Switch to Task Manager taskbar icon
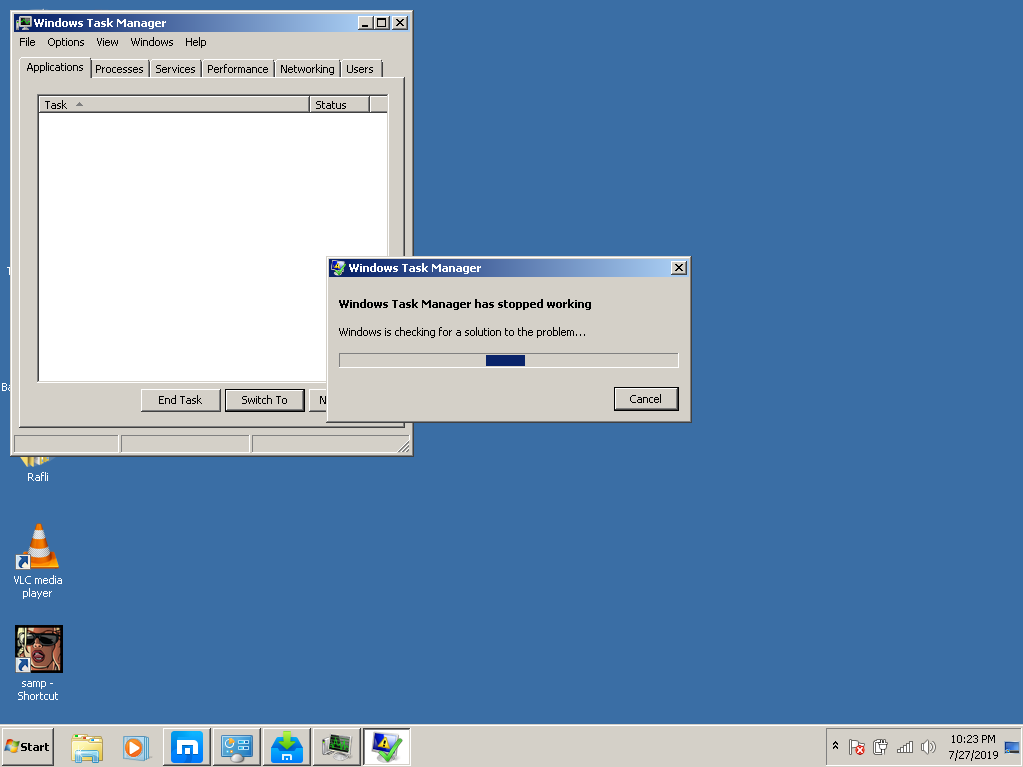1023x767 pixels. [337, 747]
